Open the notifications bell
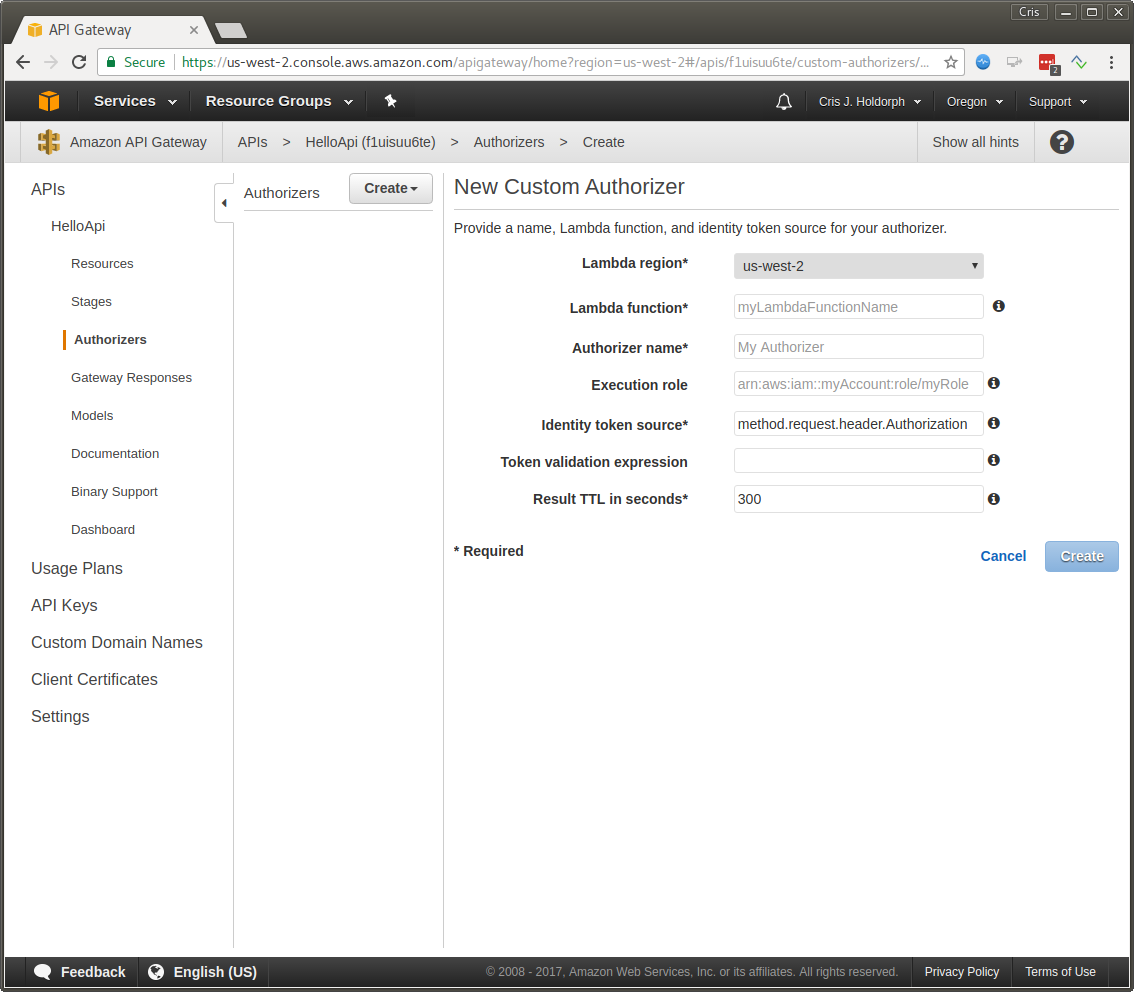 tap(784, 102)
